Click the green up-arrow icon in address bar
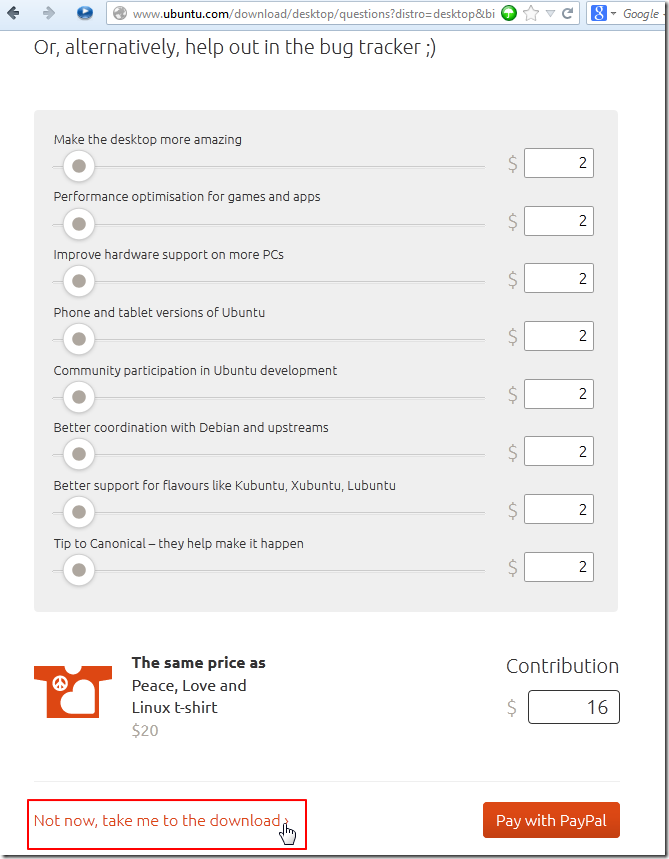The height and width of the screenshot is (859, 669). pos(509,14)
